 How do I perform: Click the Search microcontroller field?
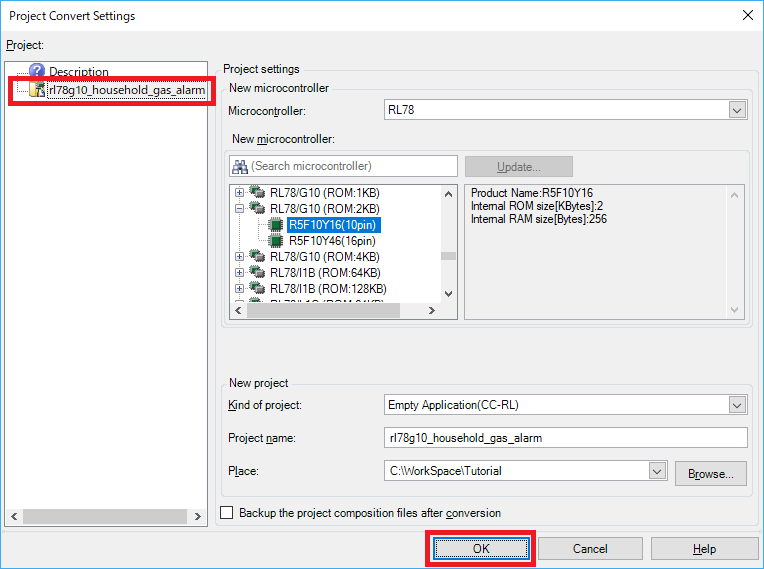343,166
